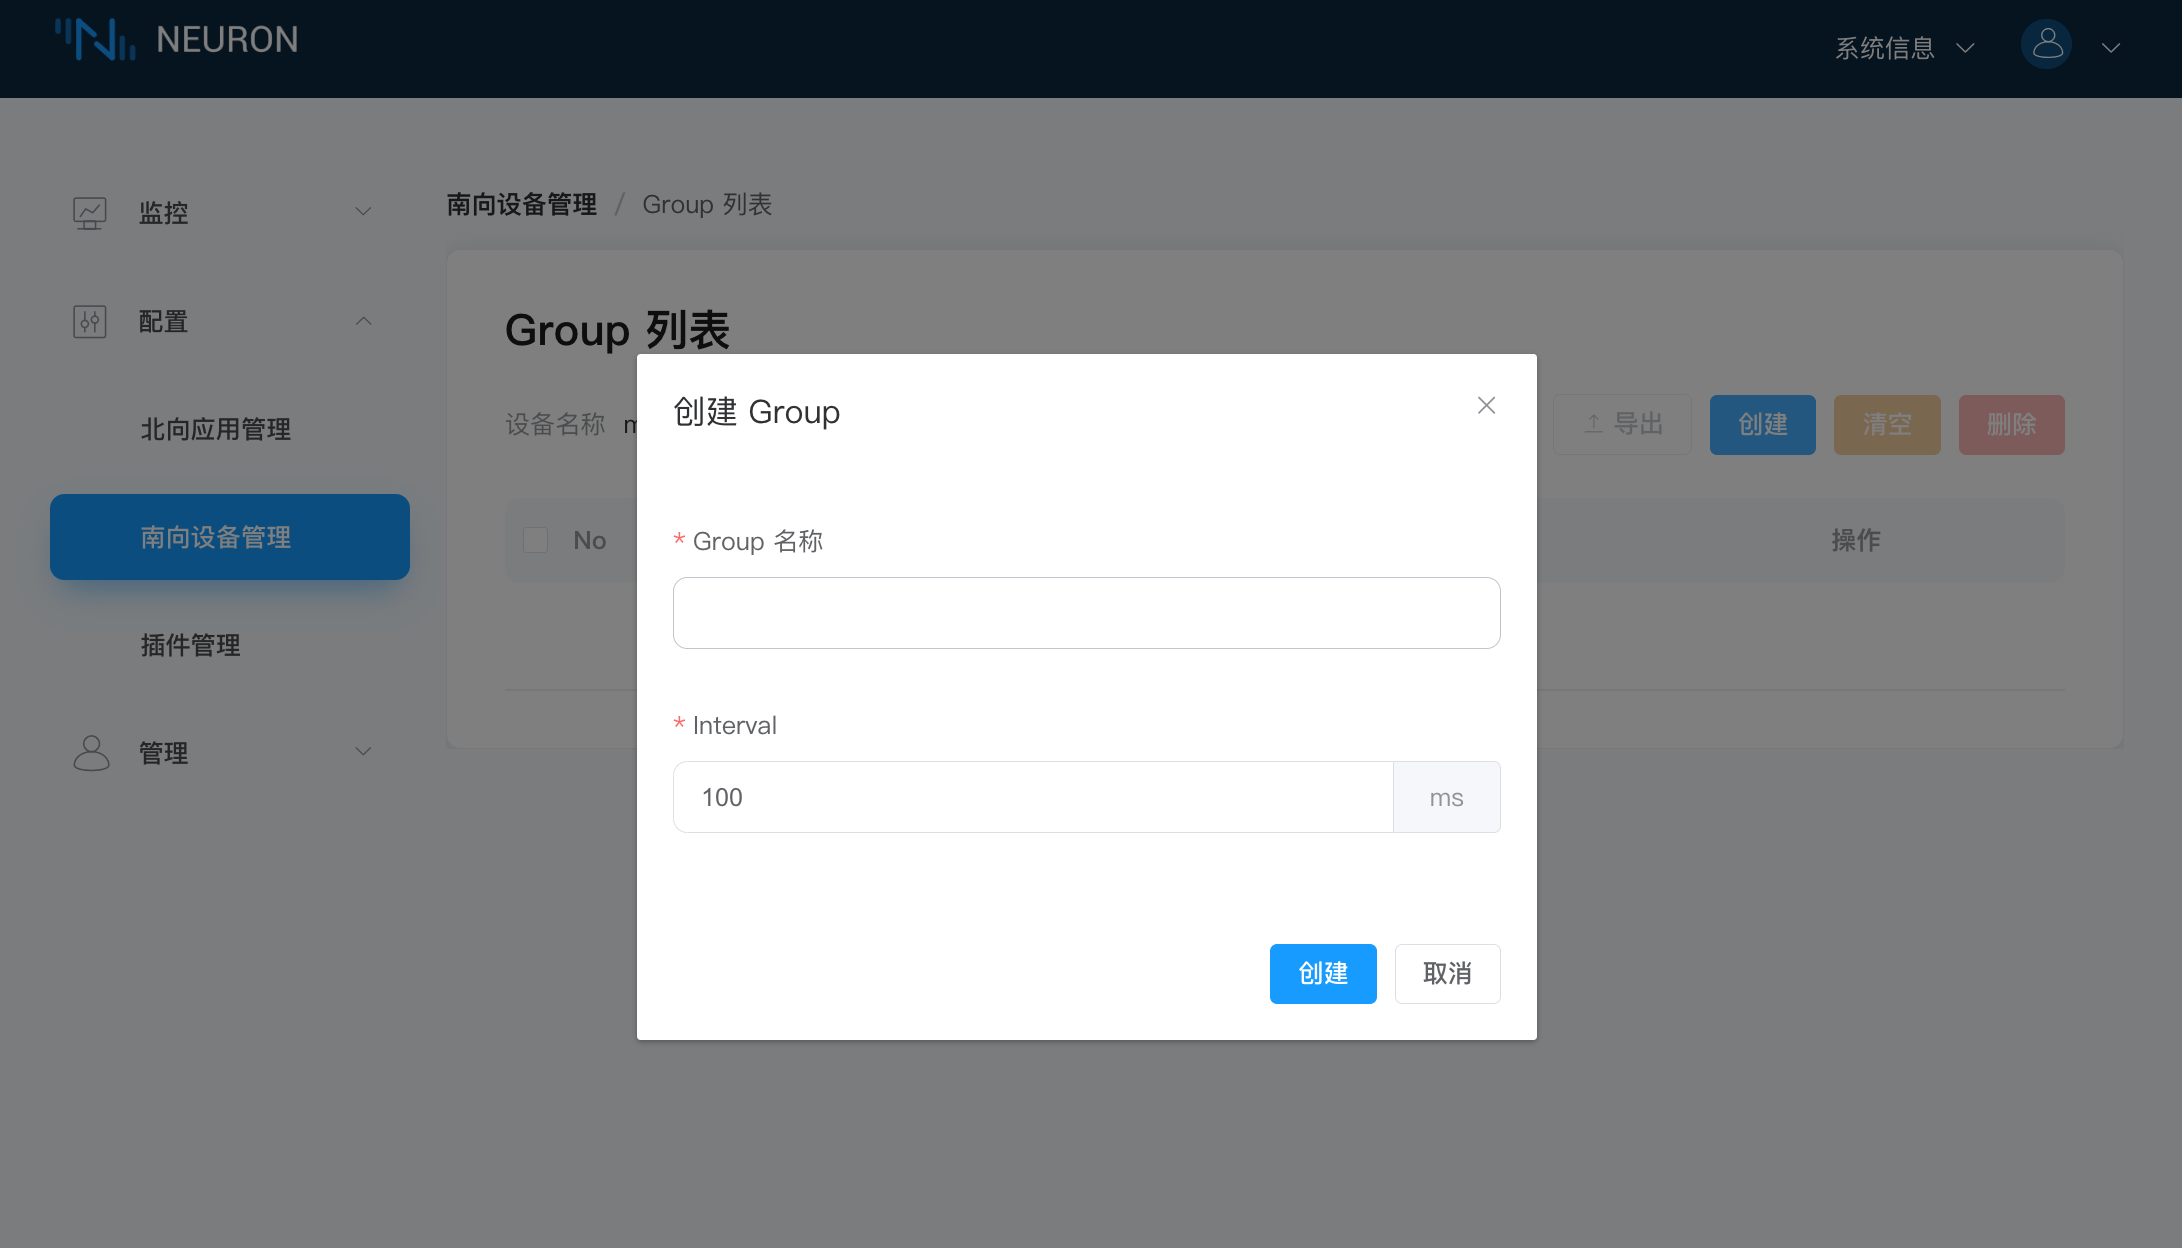Viewport: 2182px width, 1248px height.
Task: Navigate to 北向应用管理 in the sidebar
Action: [x=215, y=430]
